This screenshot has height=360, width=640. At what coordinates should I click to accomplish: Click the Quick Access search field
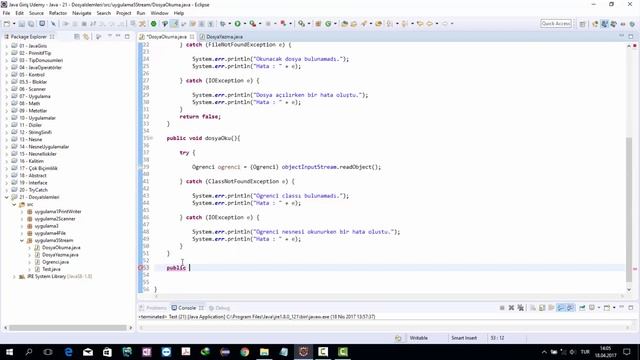556,24
